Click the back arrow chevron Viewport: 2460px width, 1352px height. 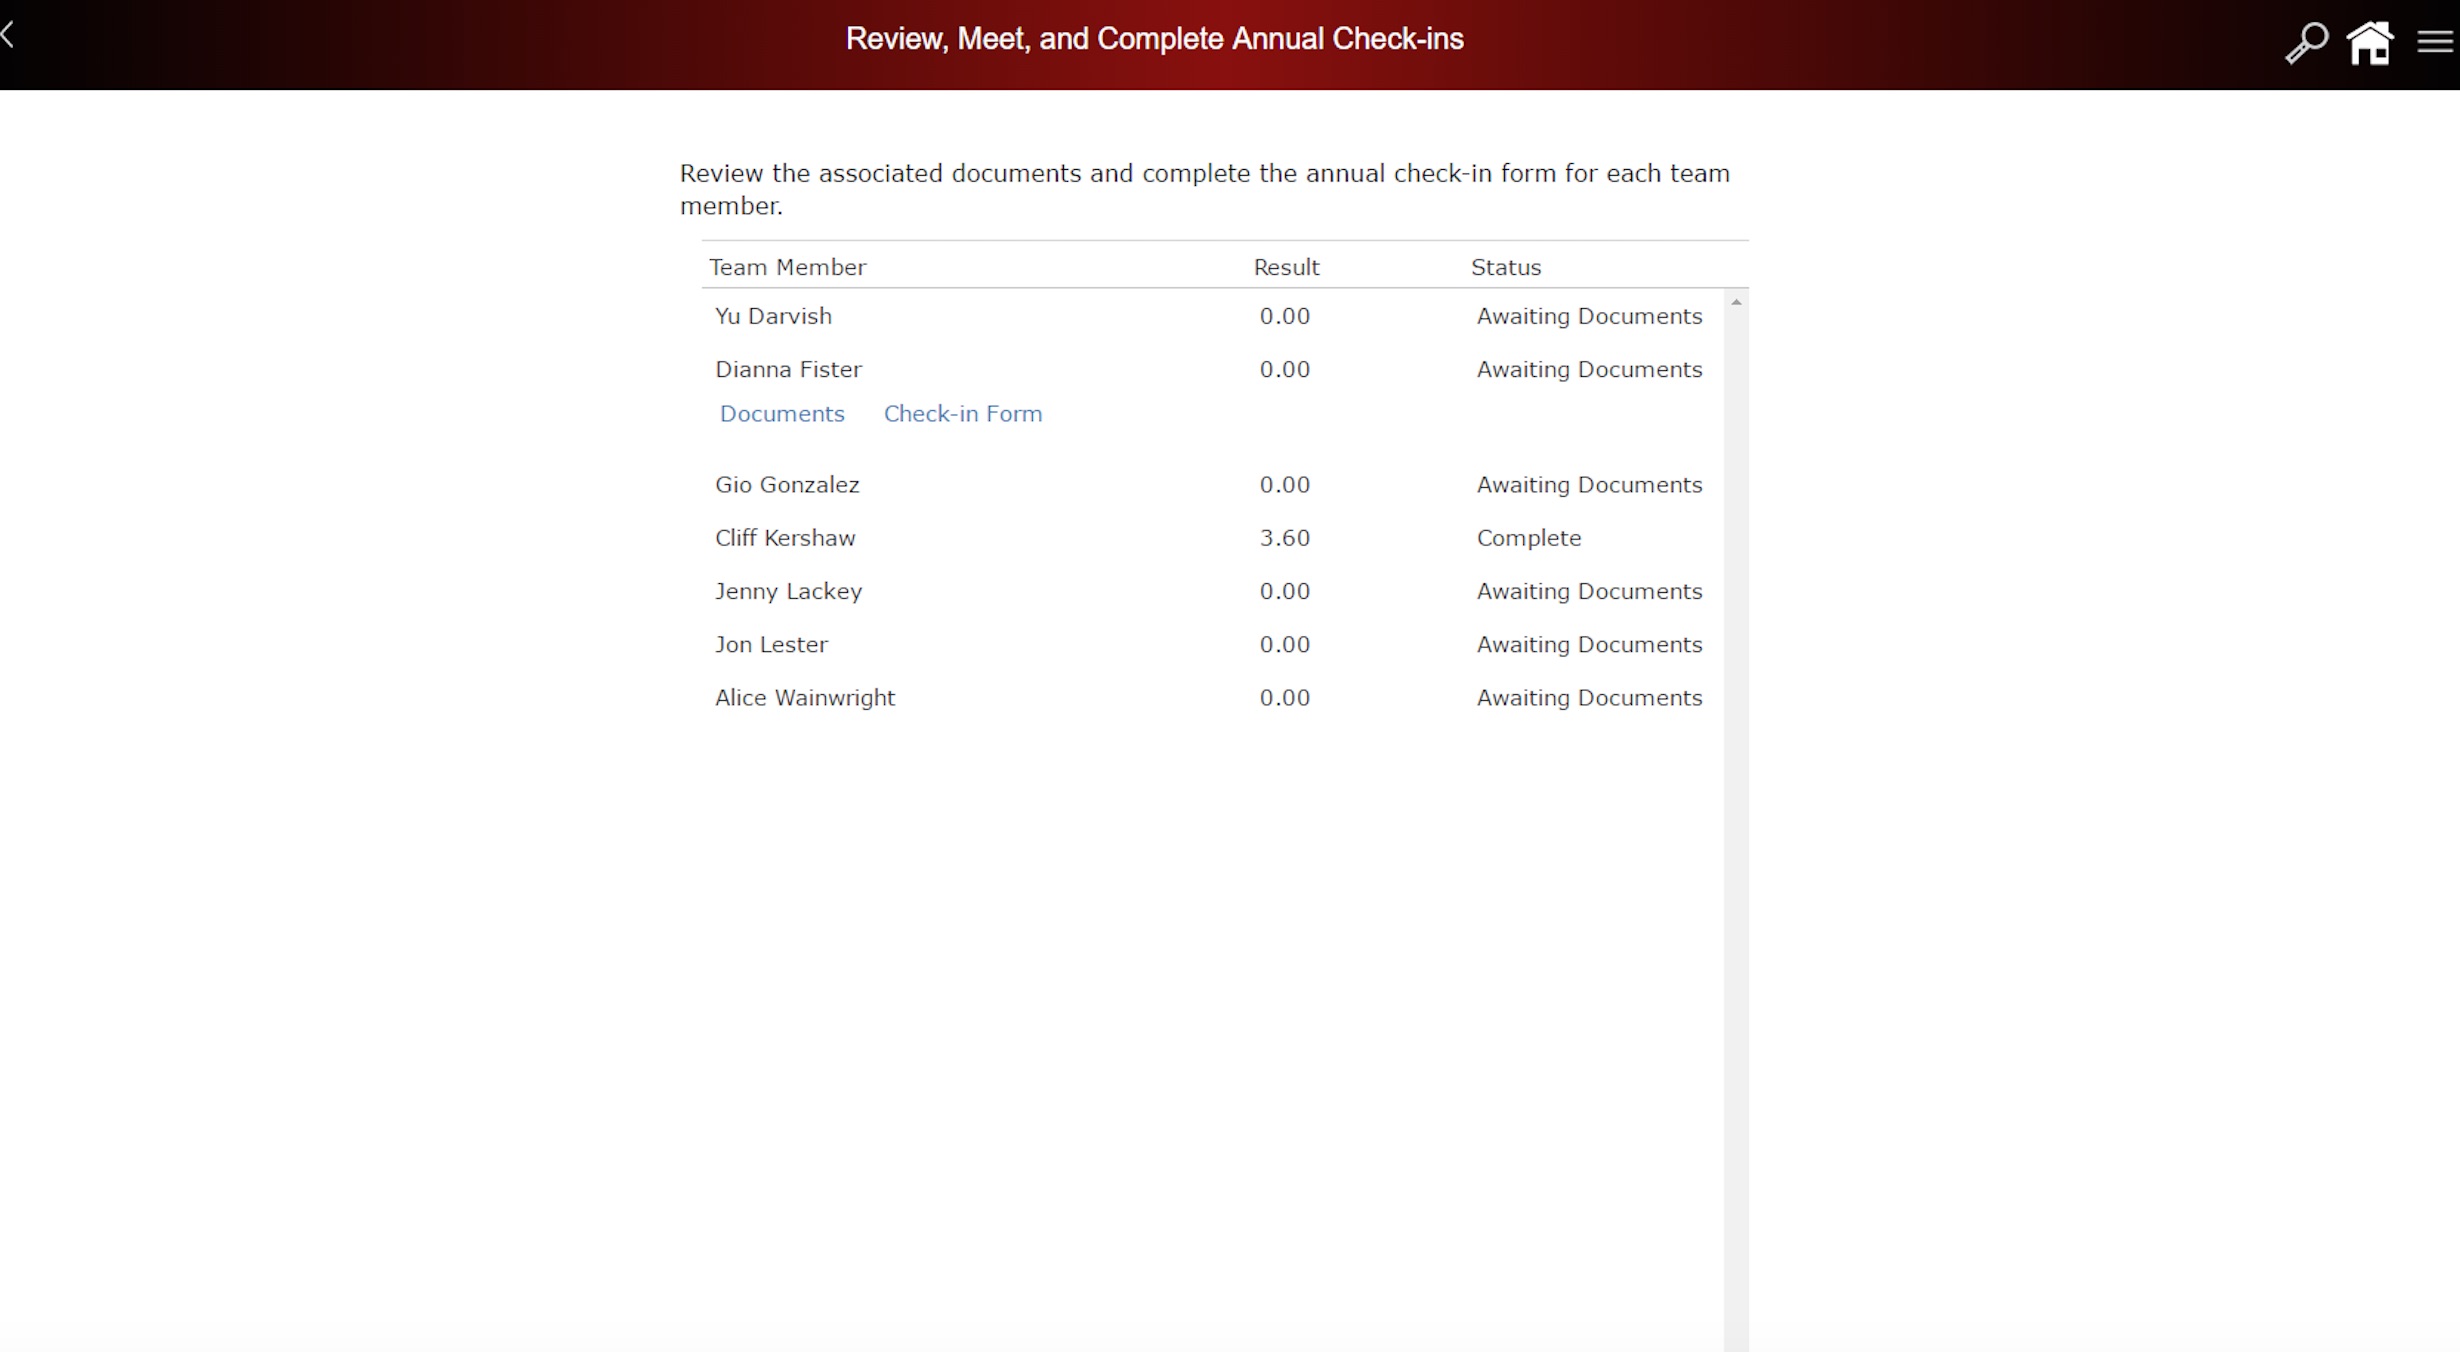pos(8,36)
